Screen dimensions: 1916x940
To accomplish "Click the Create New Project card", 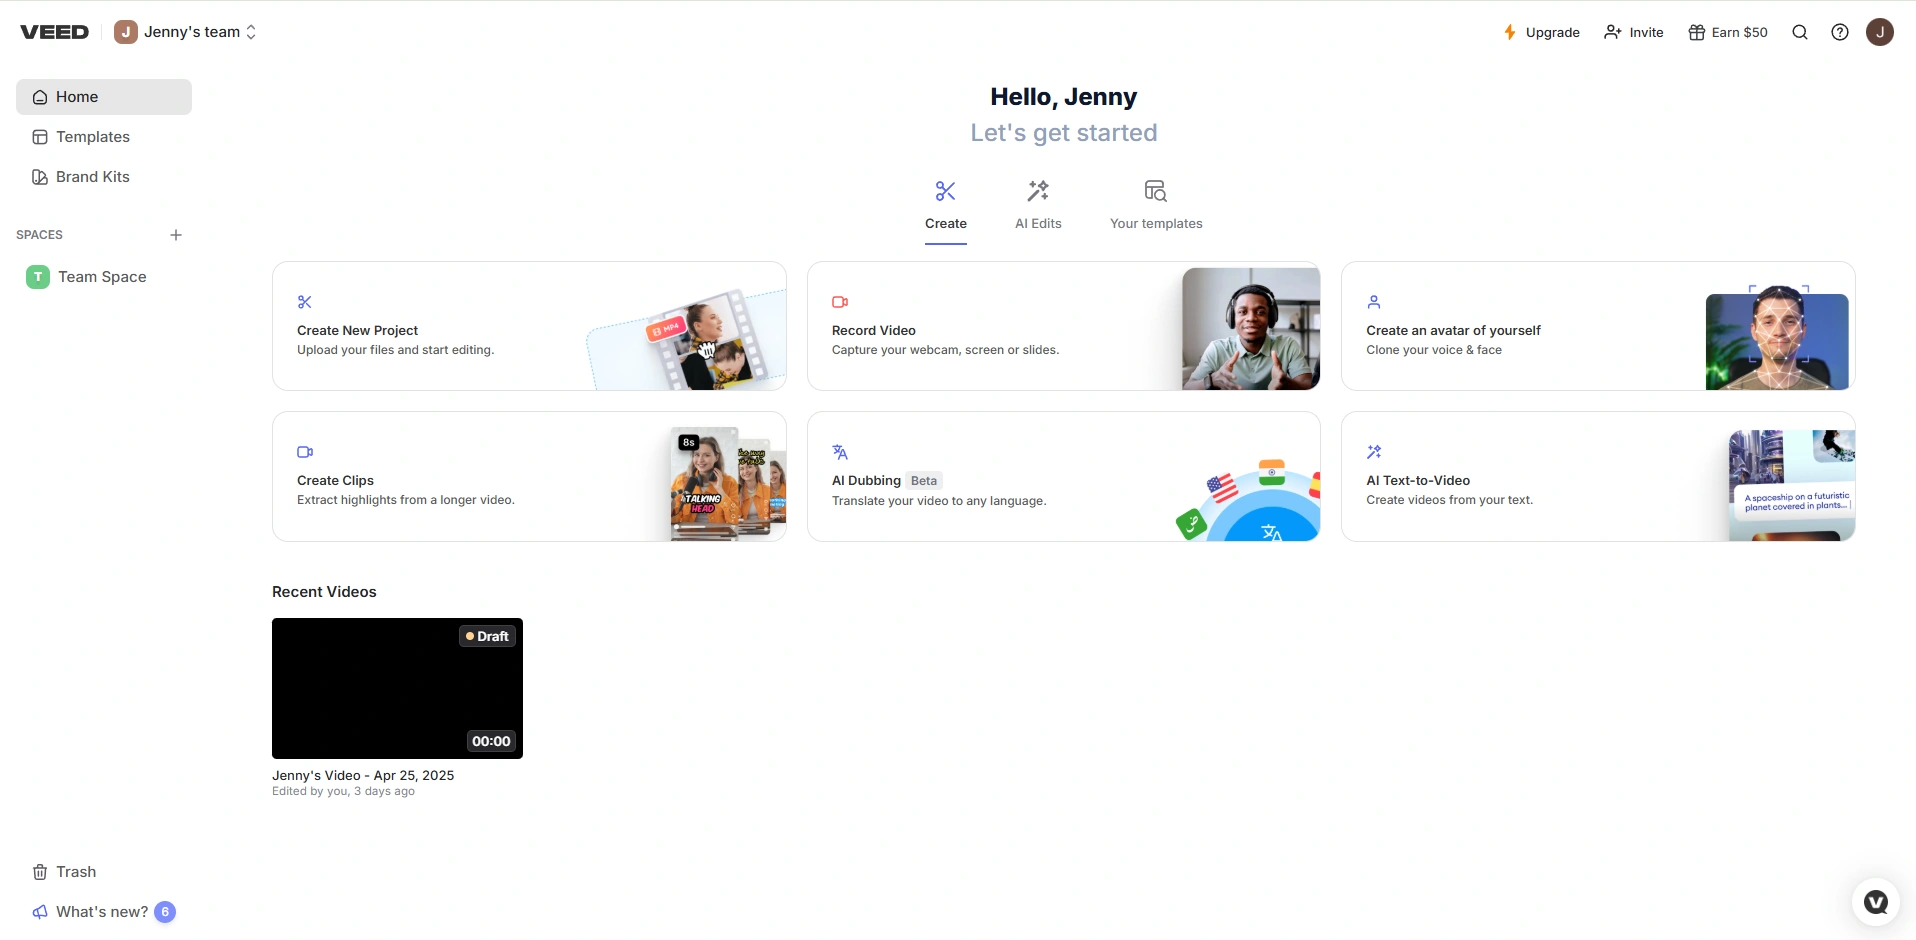I will pos(529,326).
